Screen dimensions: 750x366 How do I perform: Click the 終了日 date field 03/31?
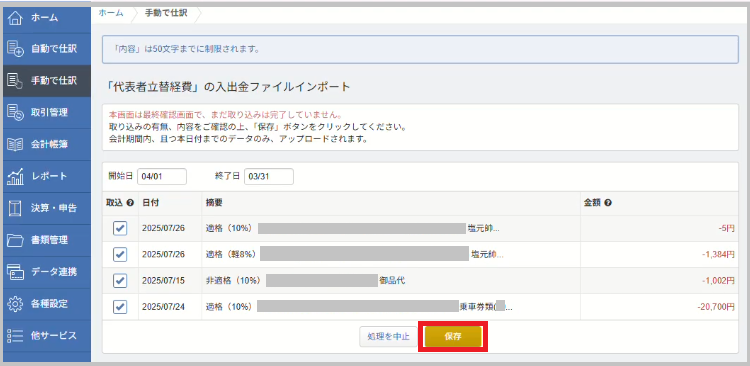269,177
